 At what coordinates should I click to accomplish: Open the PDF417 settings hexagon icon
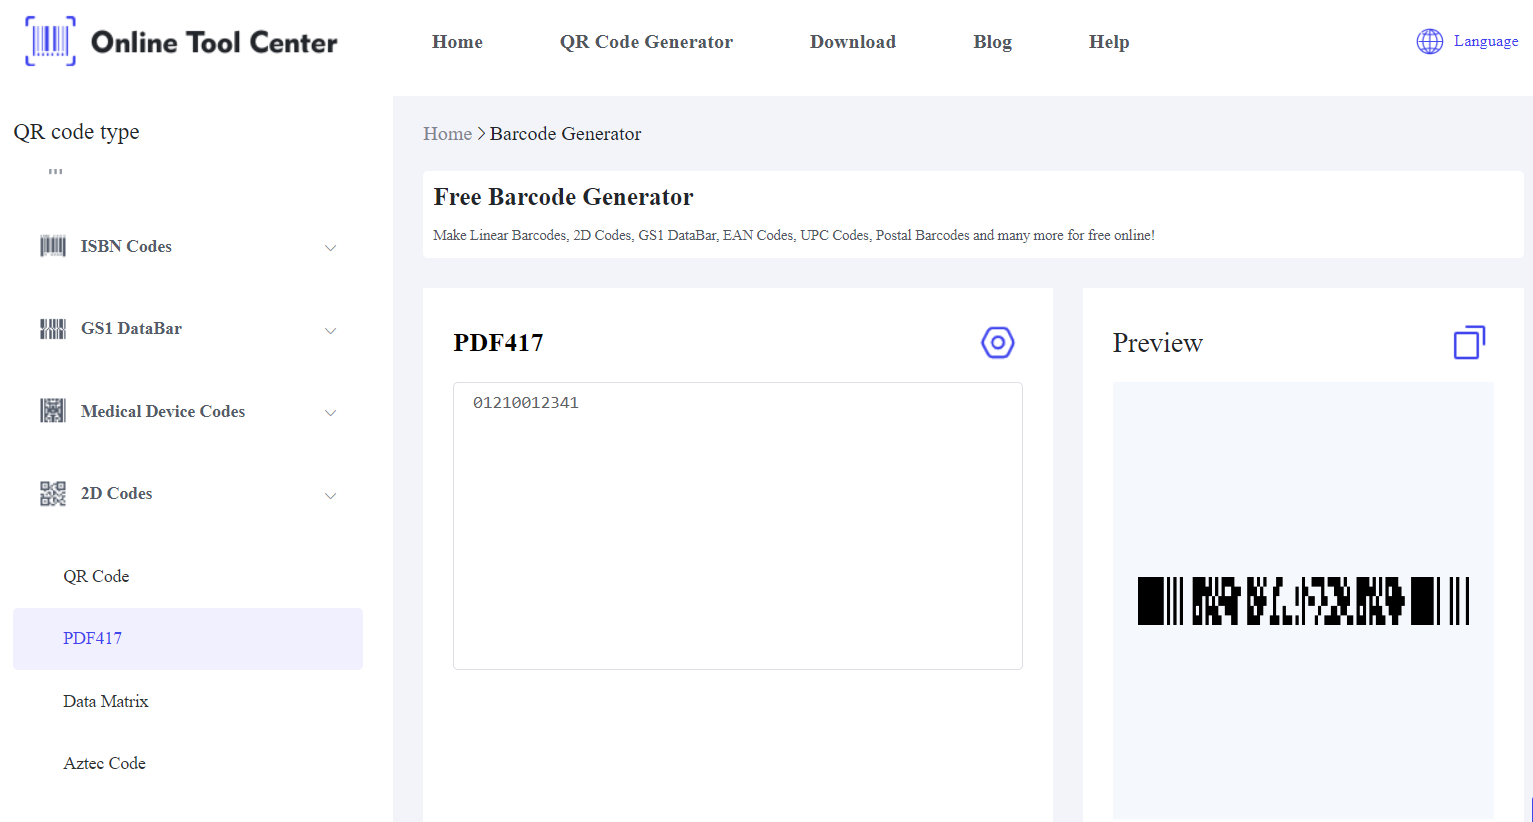(x=997, y=342)
